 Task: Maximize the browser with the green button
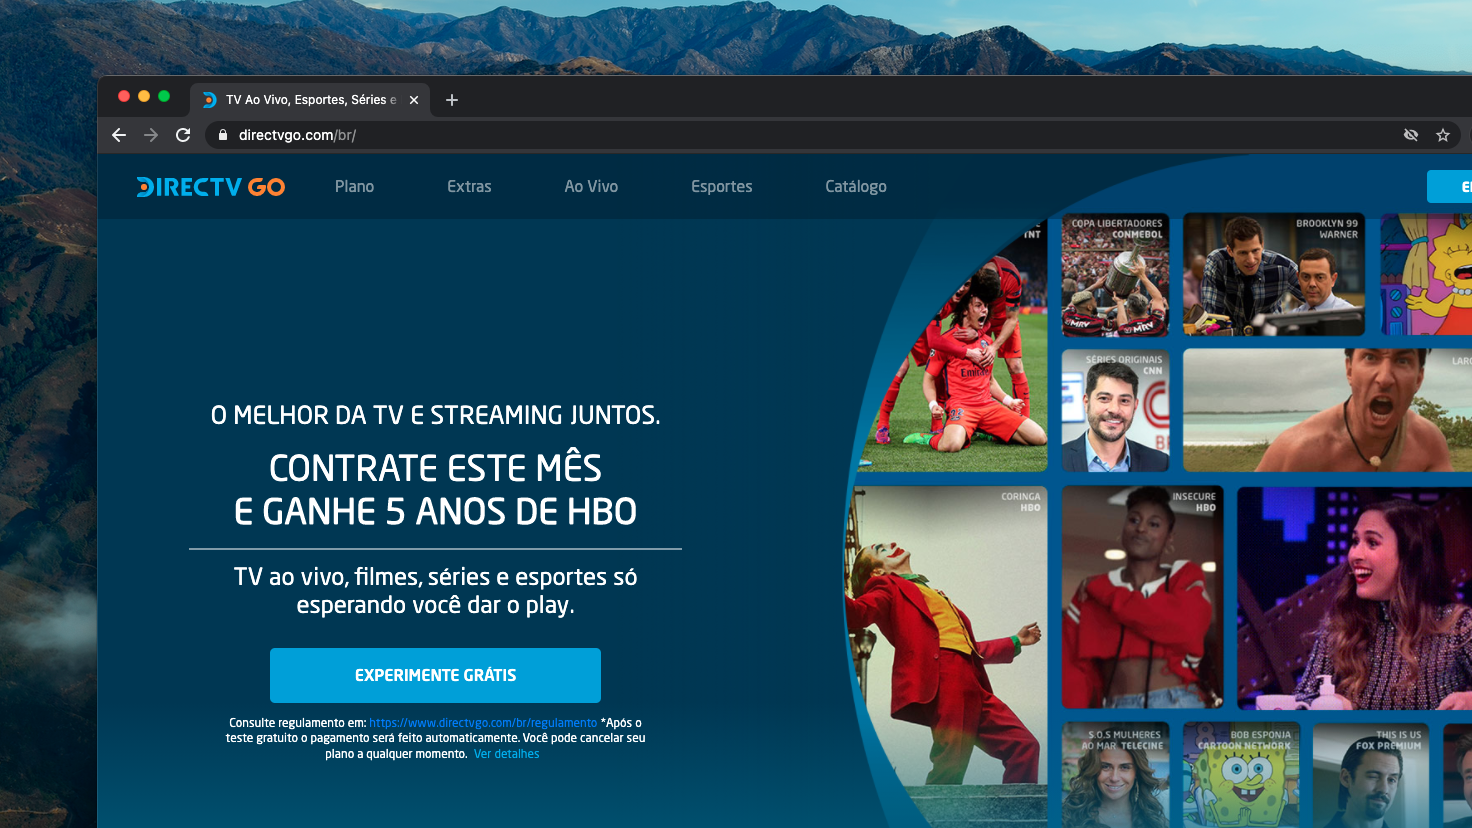coord(164,96)
